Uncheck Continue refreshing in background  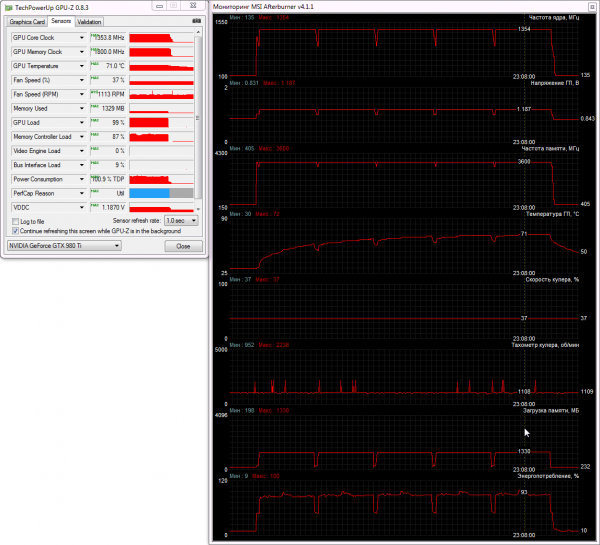tap(15, 231)
